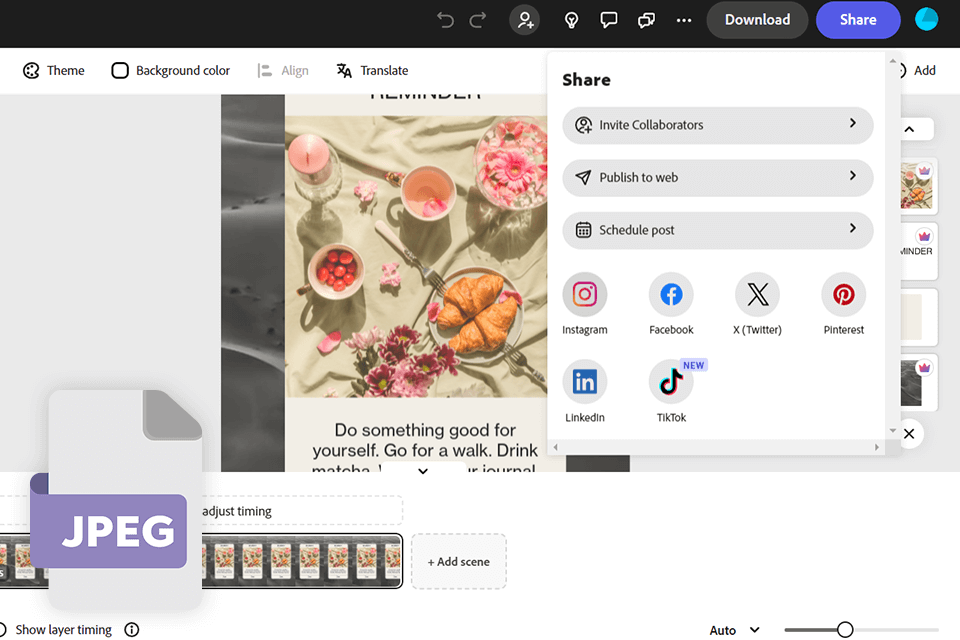
Task: Select the first flower template thumbnail on right
Action: (917, 186)
